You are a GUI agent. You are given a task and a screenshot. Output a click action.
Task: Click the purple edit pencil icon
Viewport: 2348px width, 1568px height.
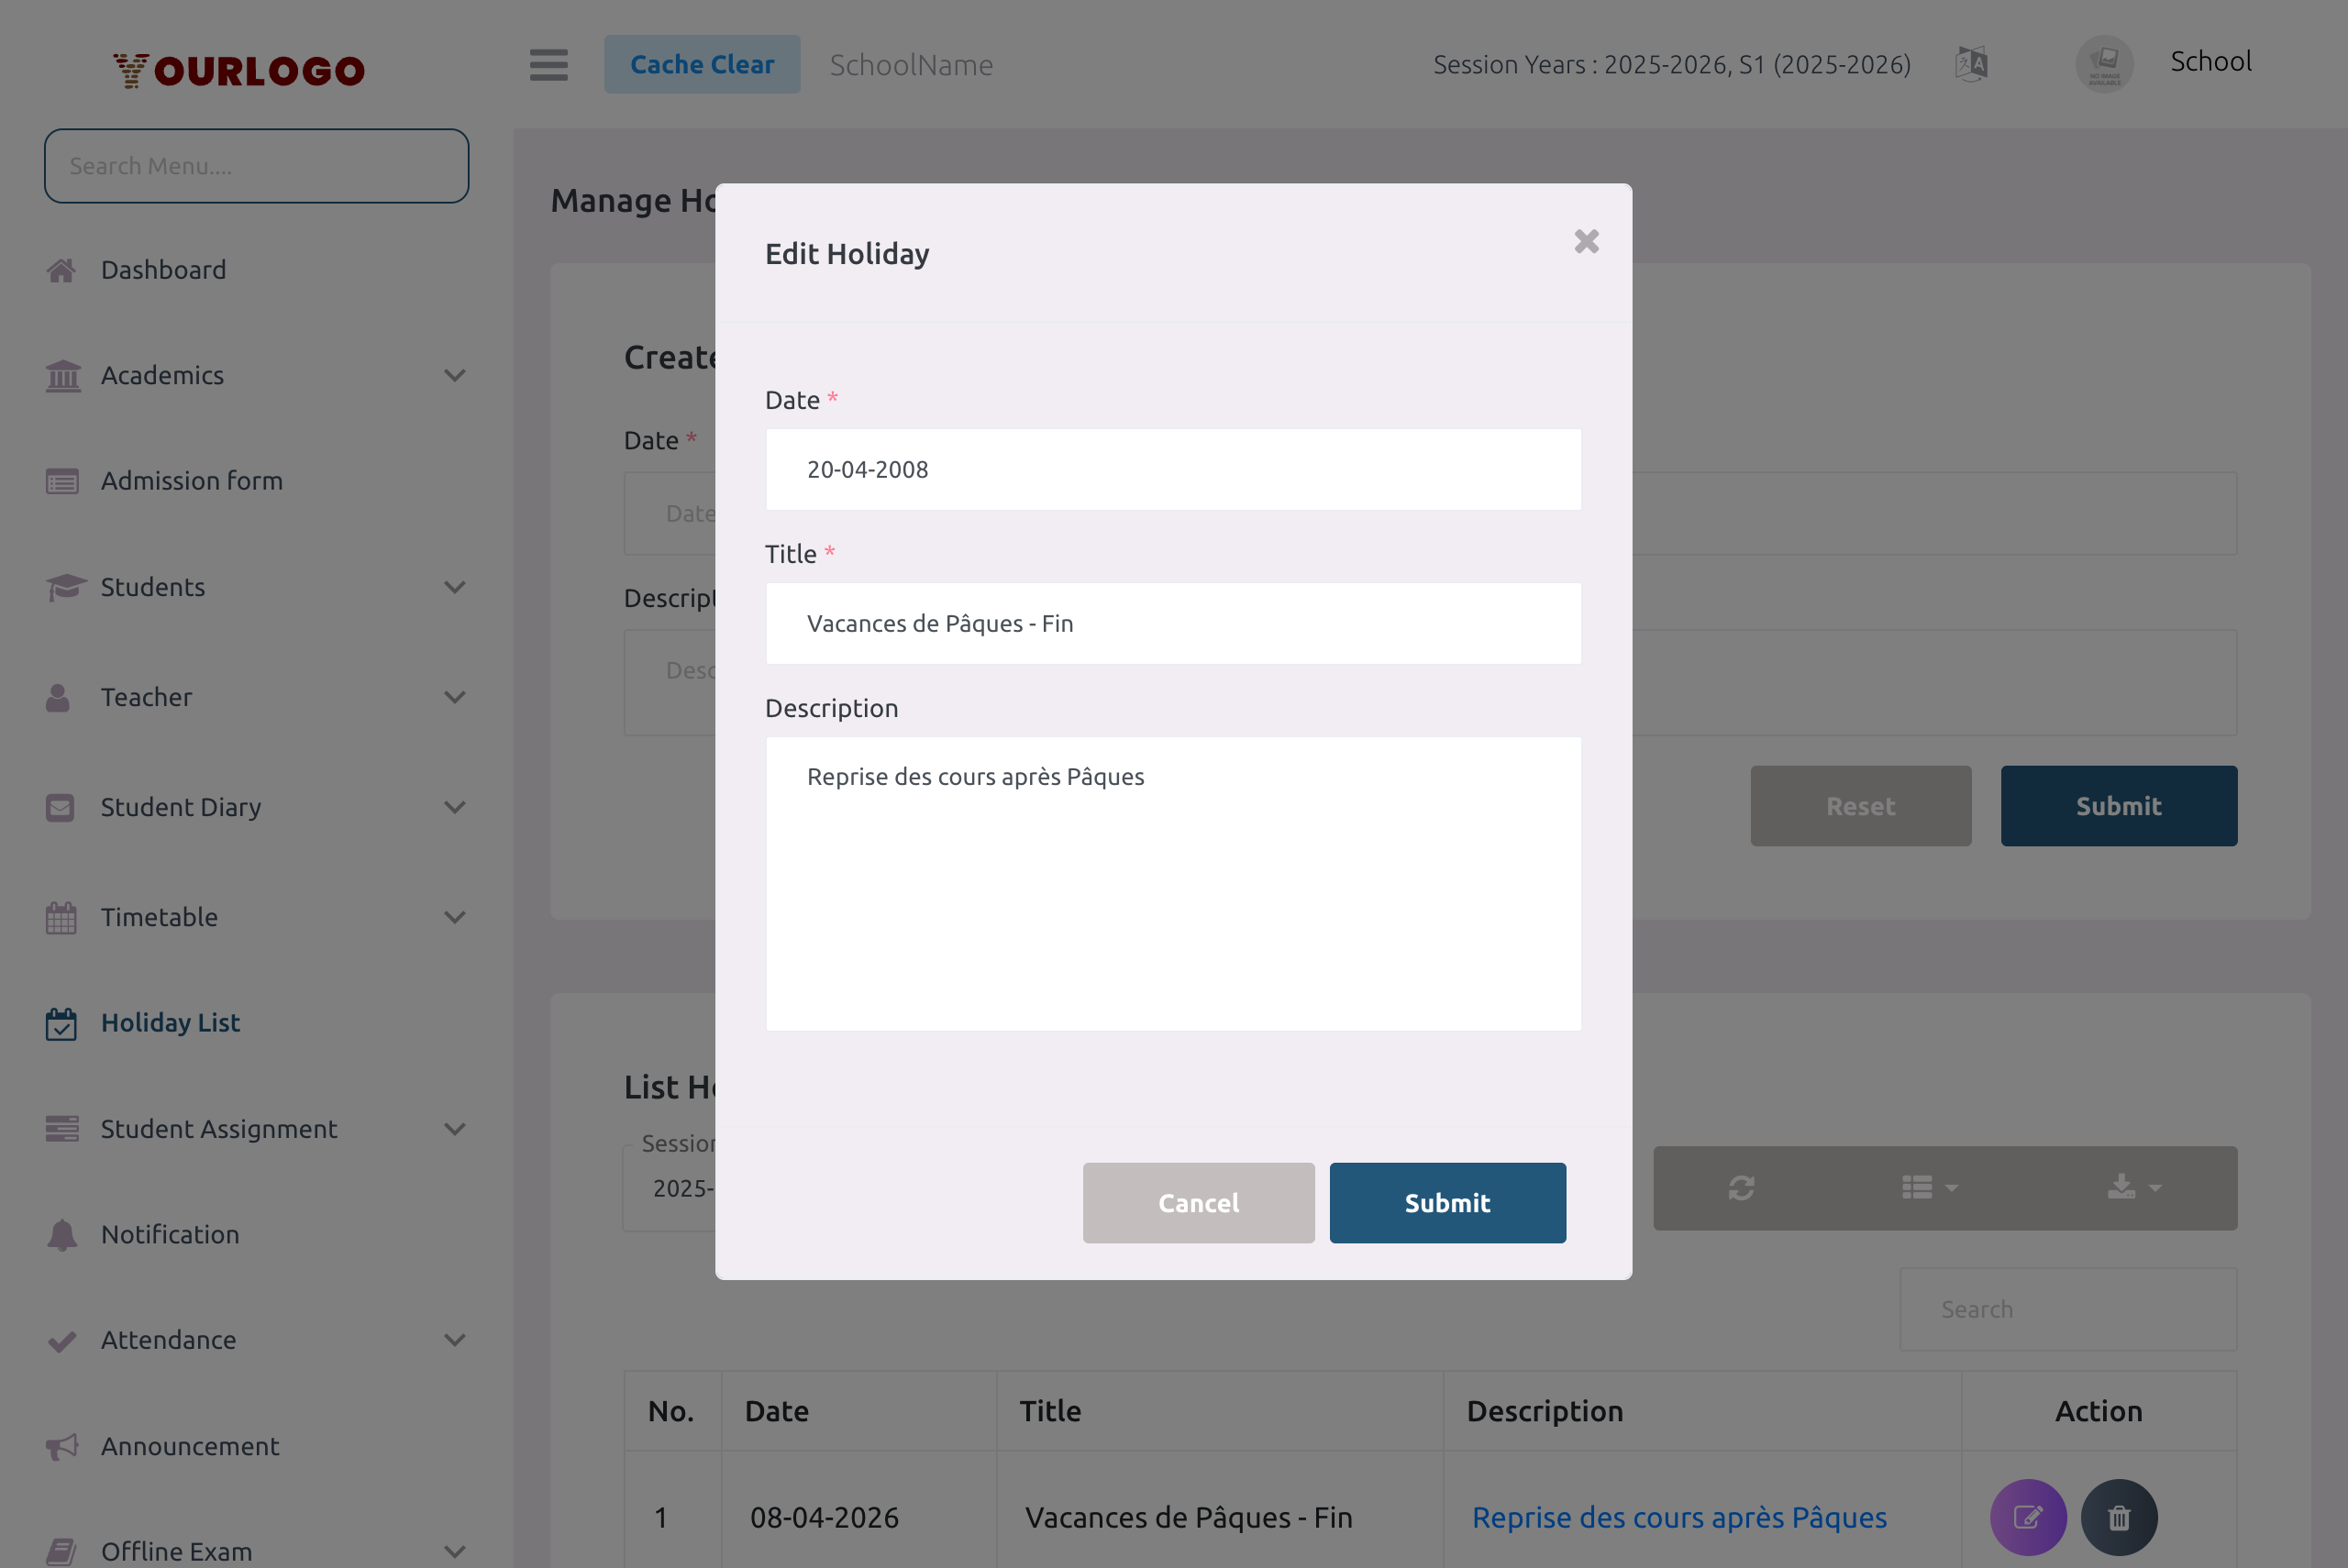[2028, 1516]
